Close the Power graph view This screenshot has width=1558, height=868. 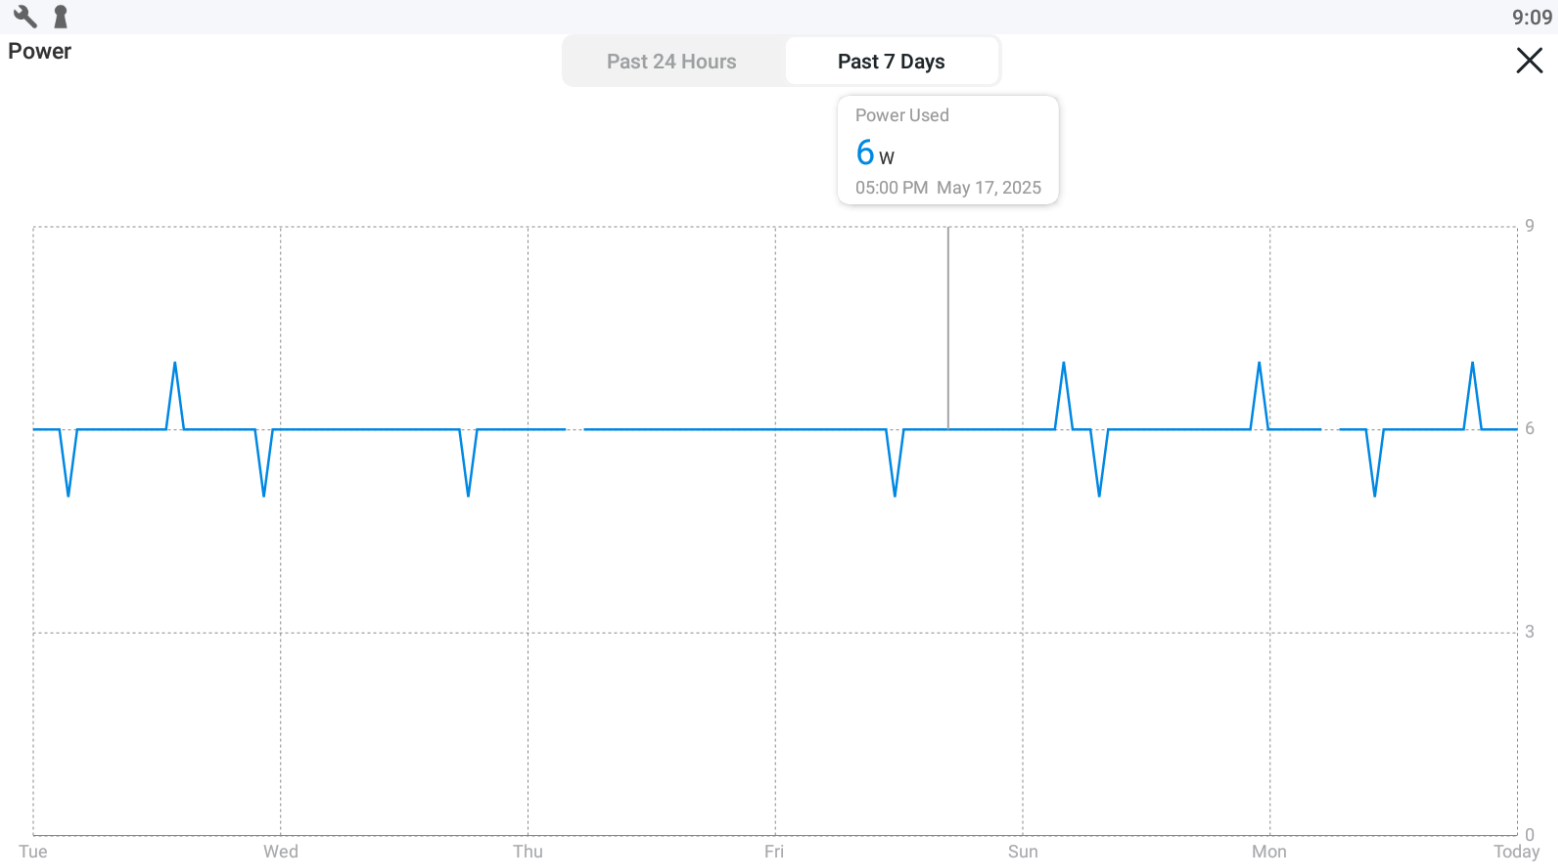tap(1529, 61)
